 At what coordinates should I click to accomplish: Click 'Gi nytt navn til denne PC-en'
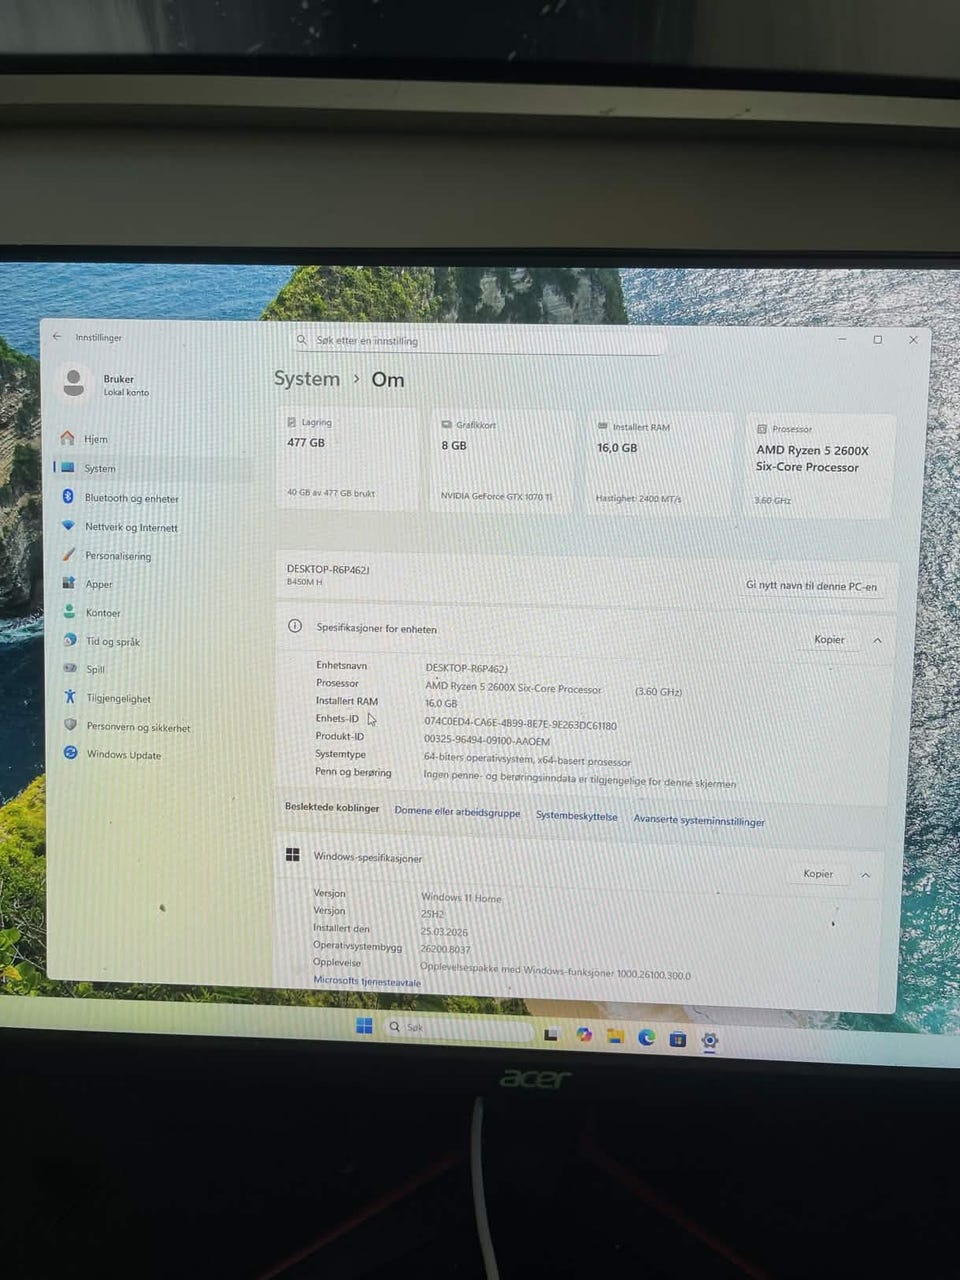(x=811, y=586)
